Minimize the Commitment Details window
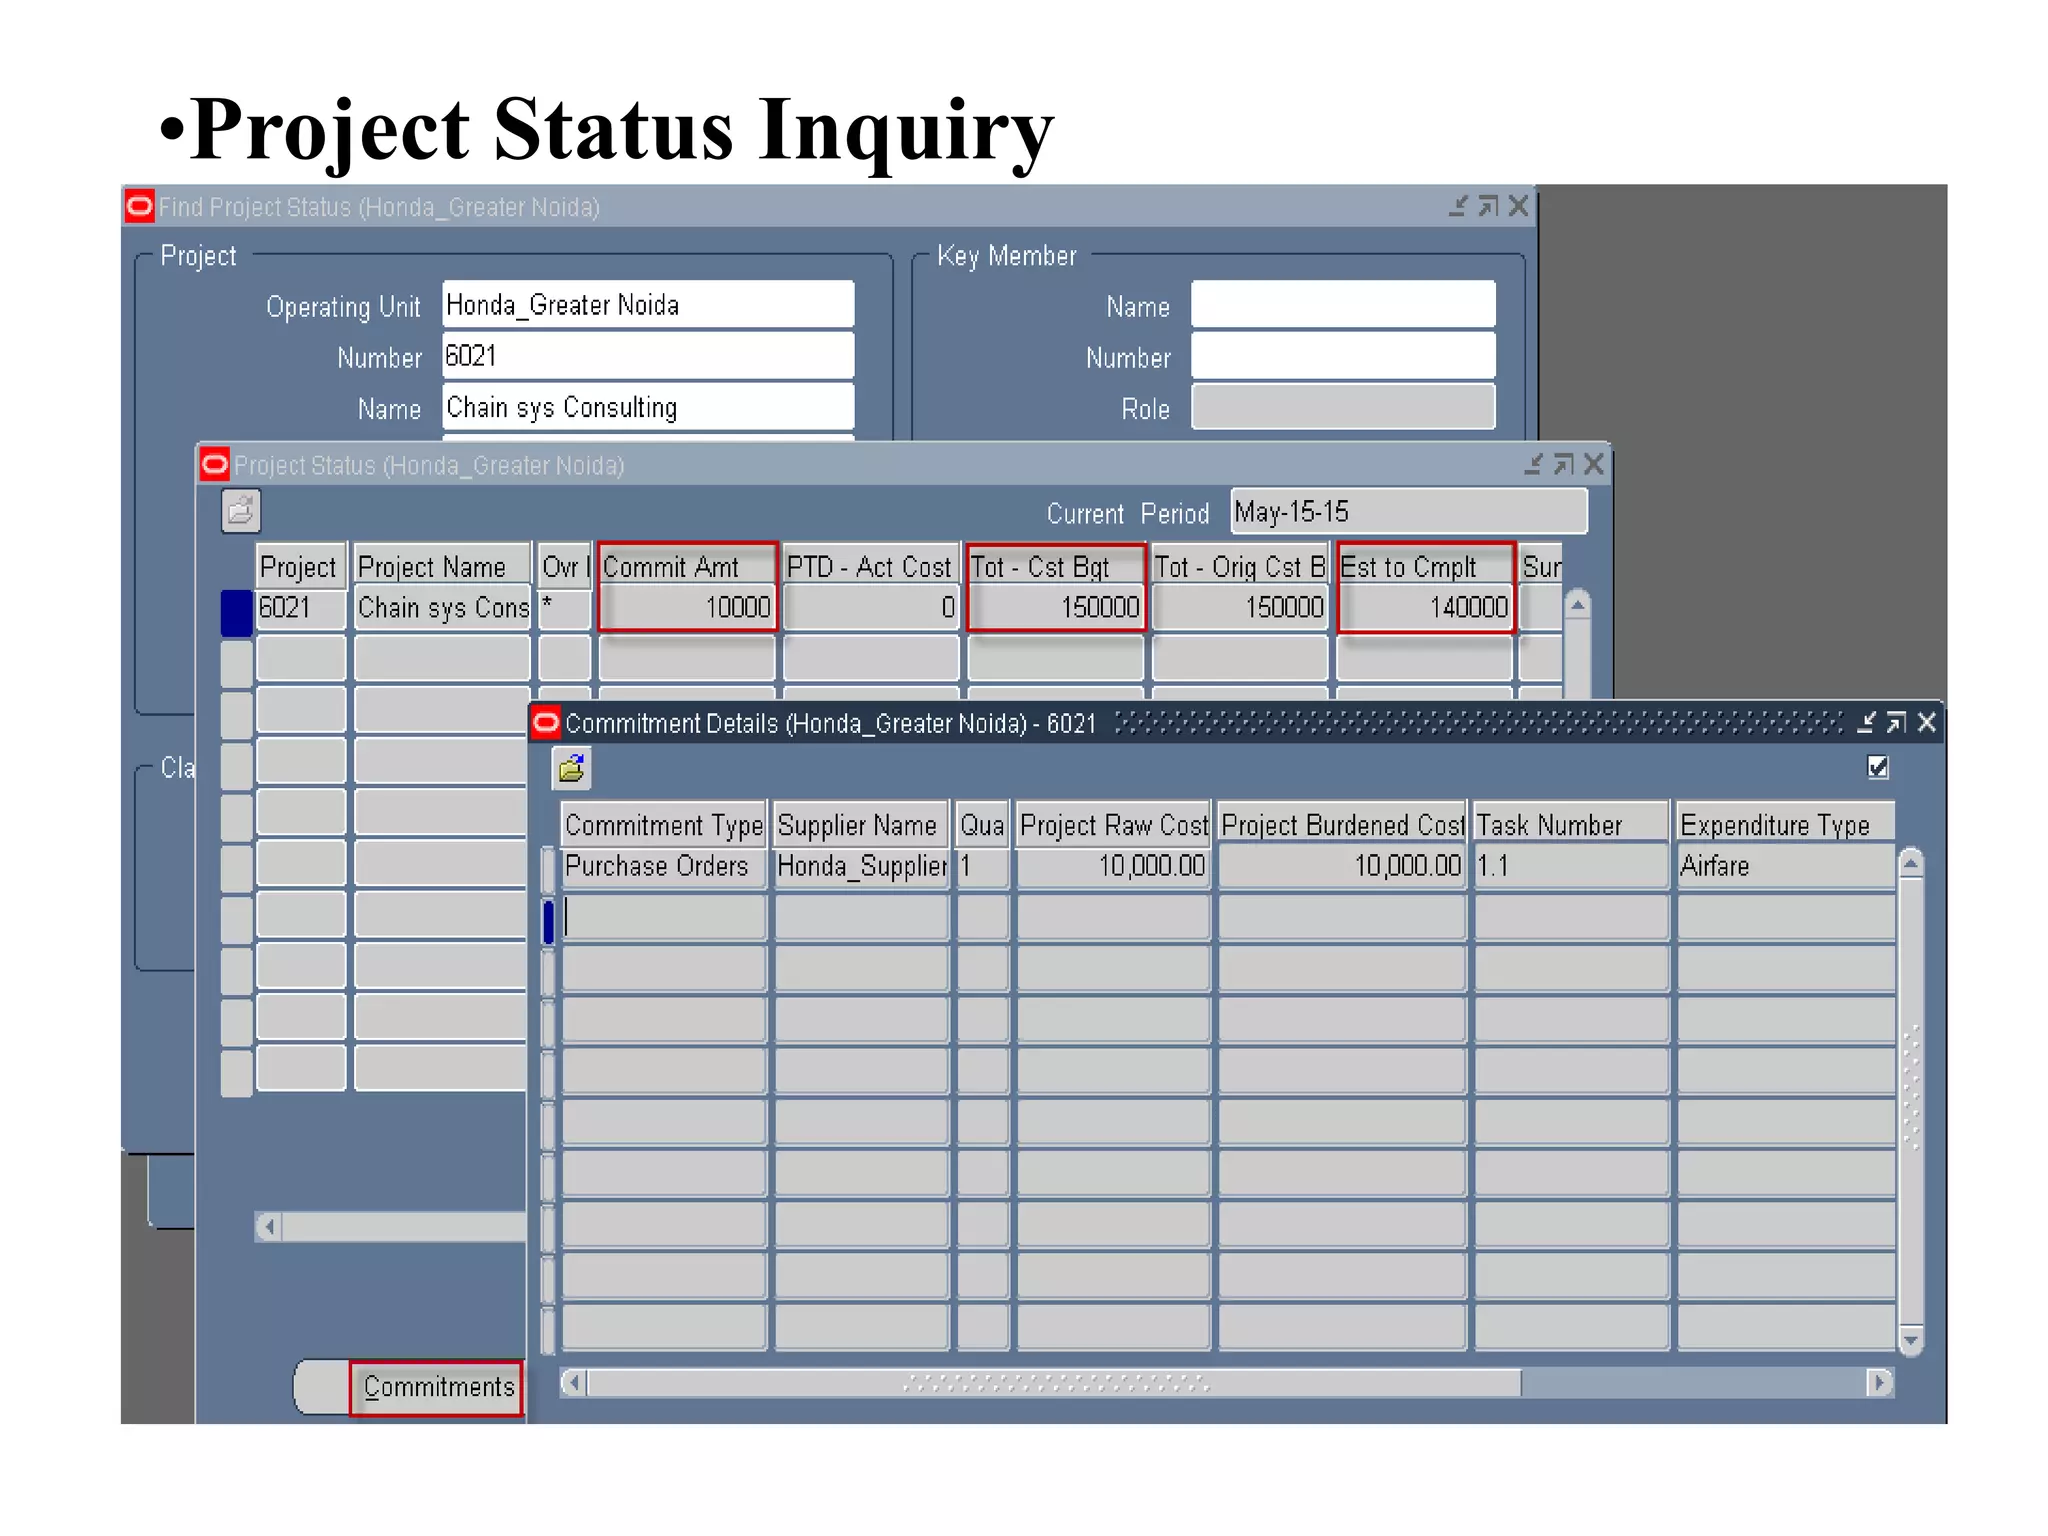The height and width of the screenshot is (1536, 2048). tap(1866, 722)
